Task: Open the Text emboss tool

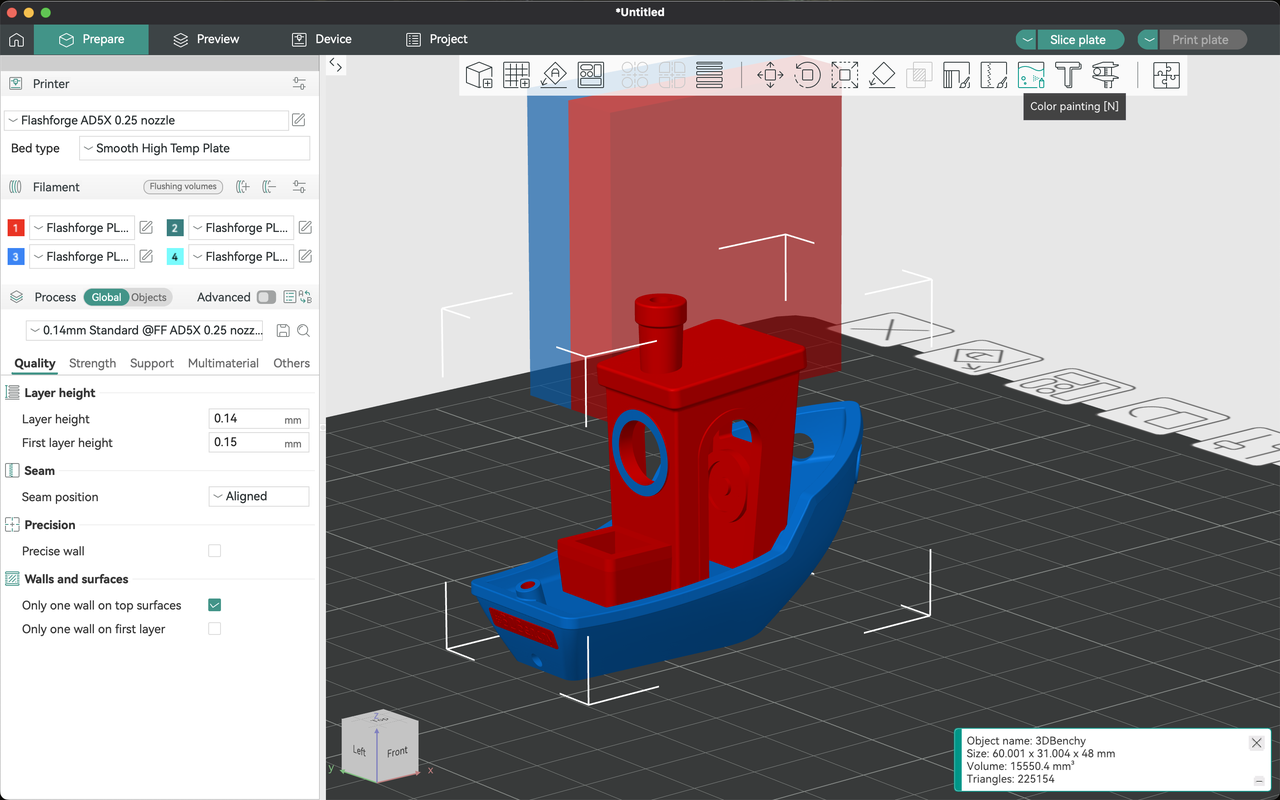Action: (x=1068, y=75)
